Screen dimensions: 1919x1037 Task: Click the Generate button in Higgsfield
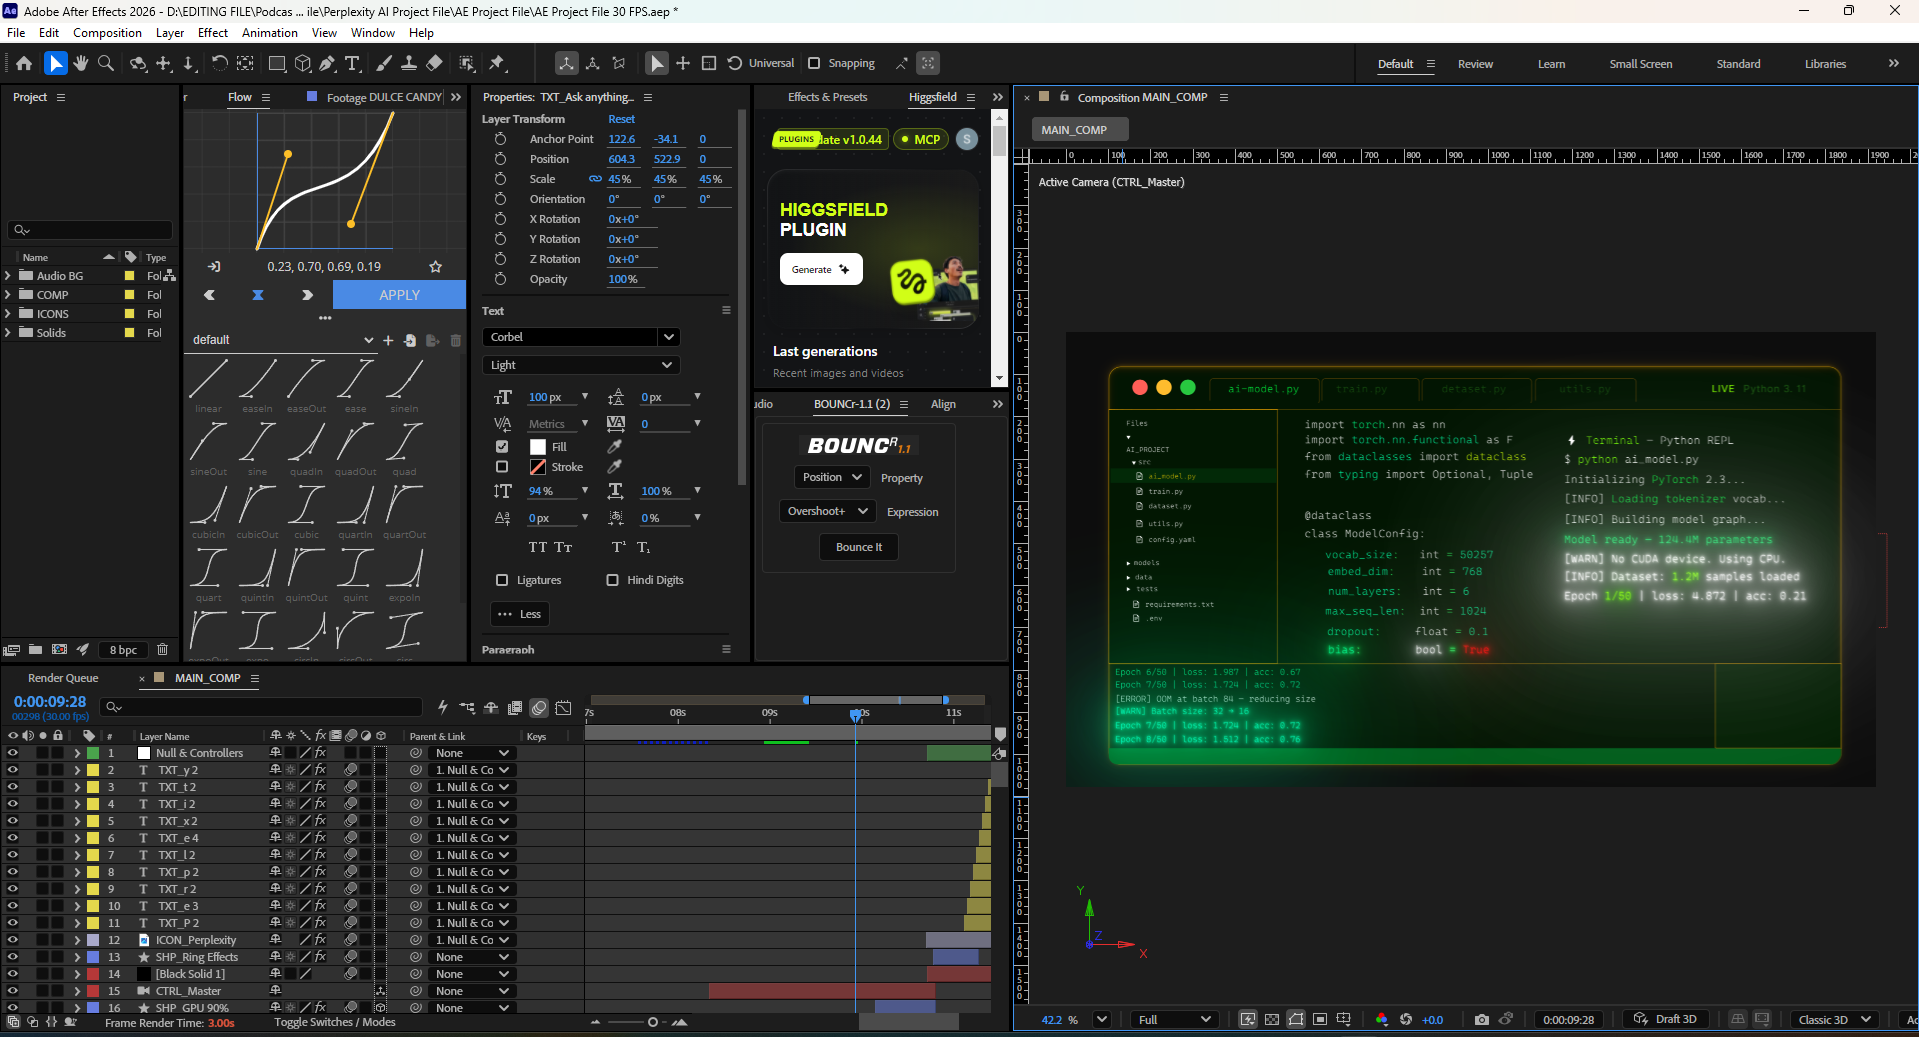(x=820, y=269)
